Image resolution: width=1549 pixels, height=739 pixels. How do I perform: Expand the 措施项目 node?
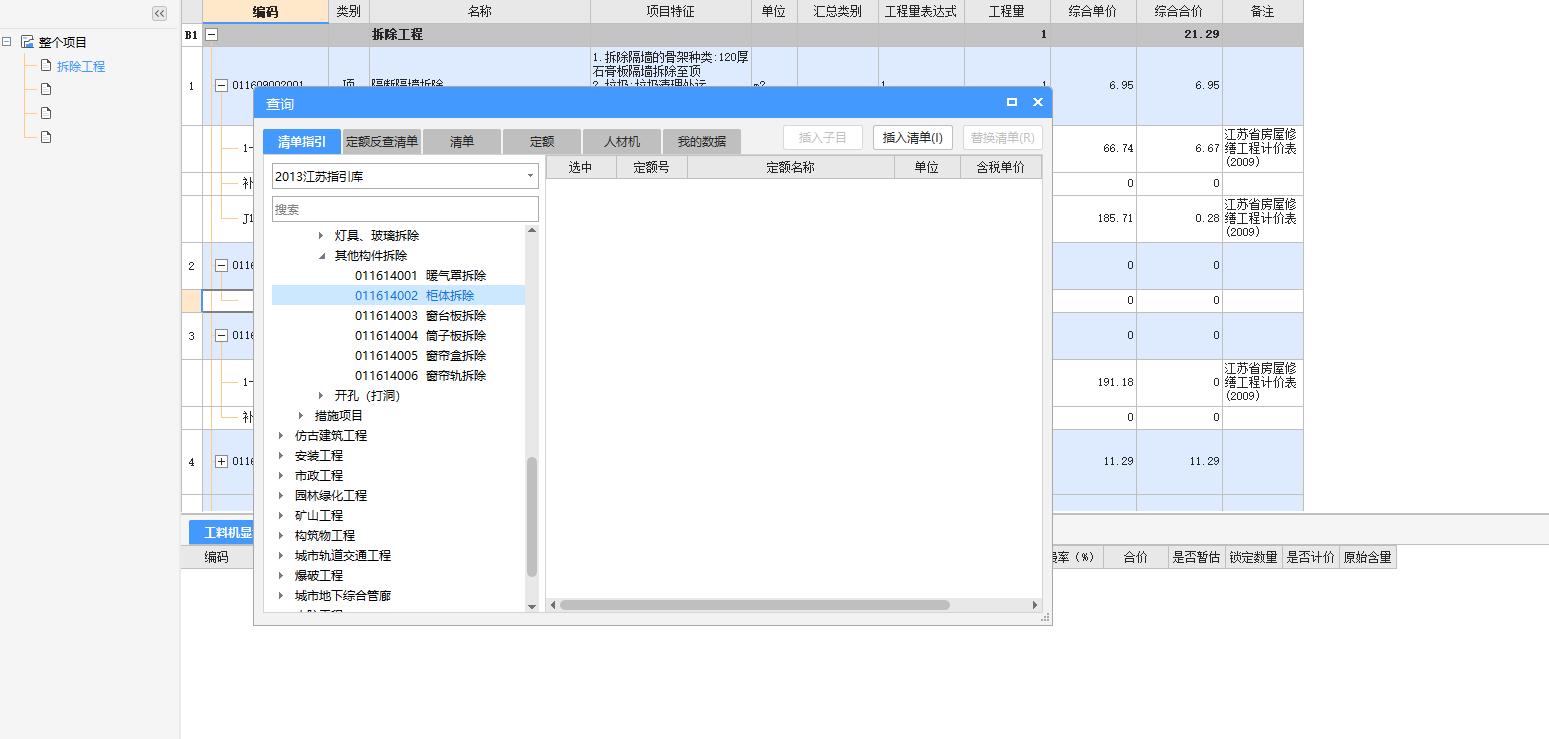pos(301,416)
